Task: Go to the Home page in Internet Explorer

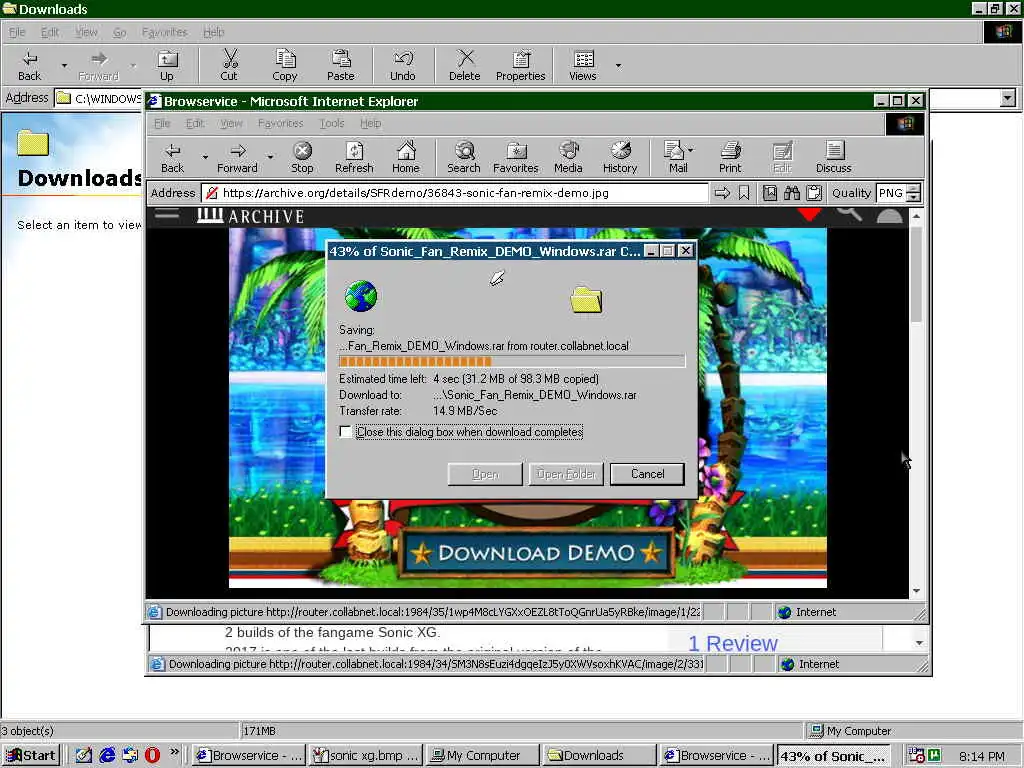Action: point(406,157)
